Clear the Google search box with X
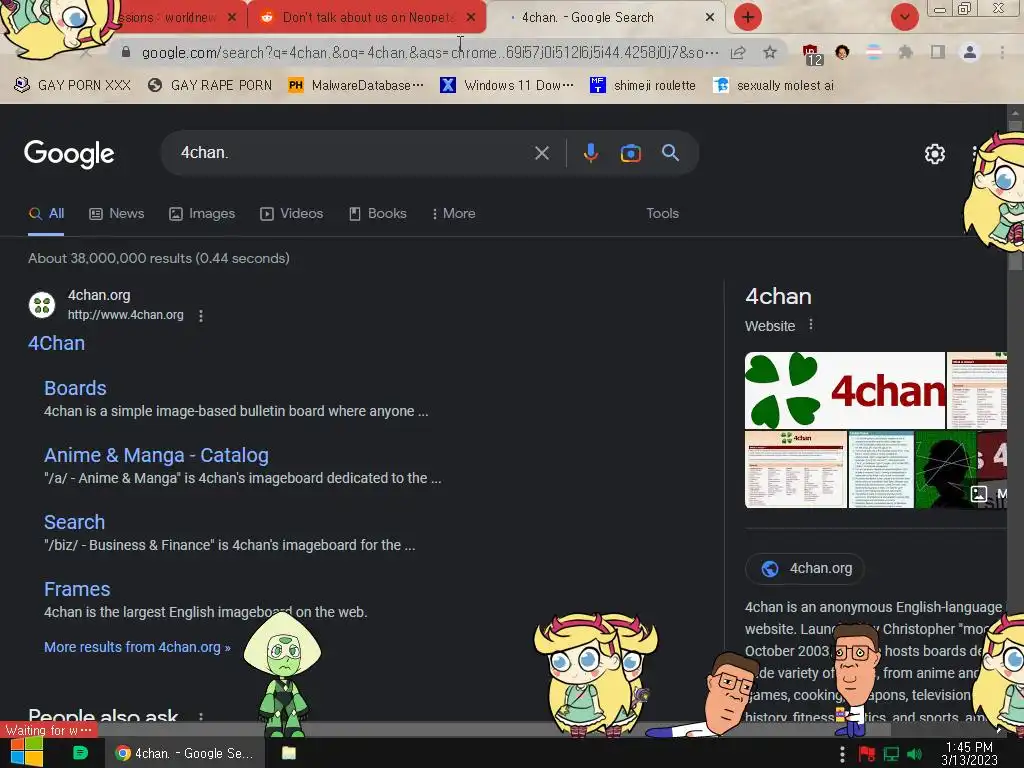This screenshot has width=1024, height=768. pos(541,153)
